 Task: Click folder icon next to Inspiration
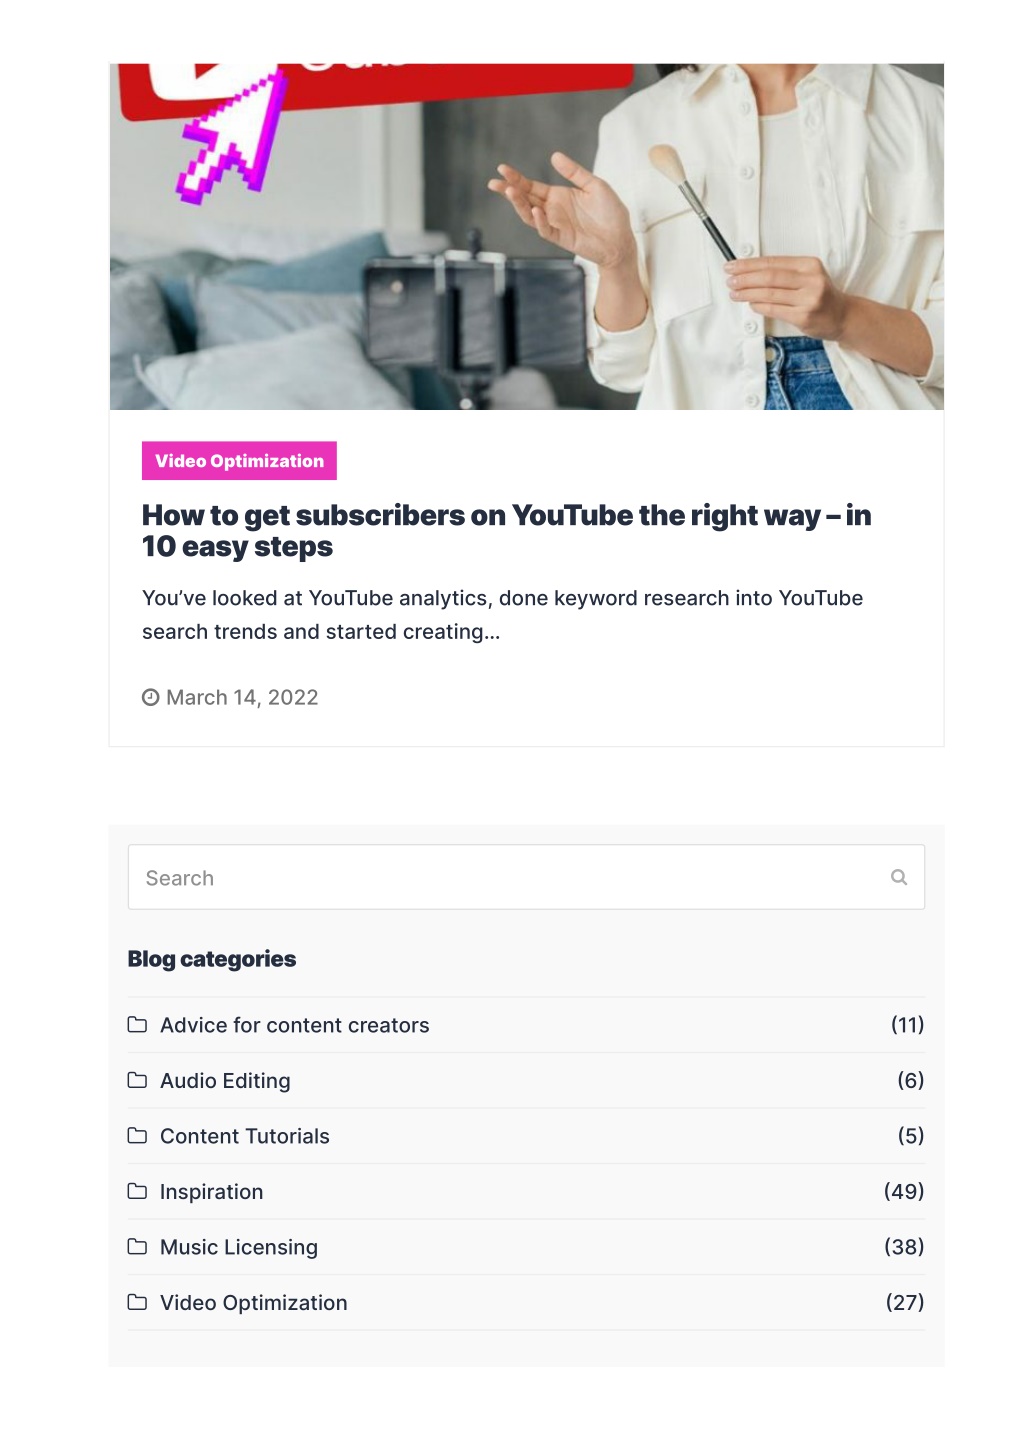click(137, 1191)
